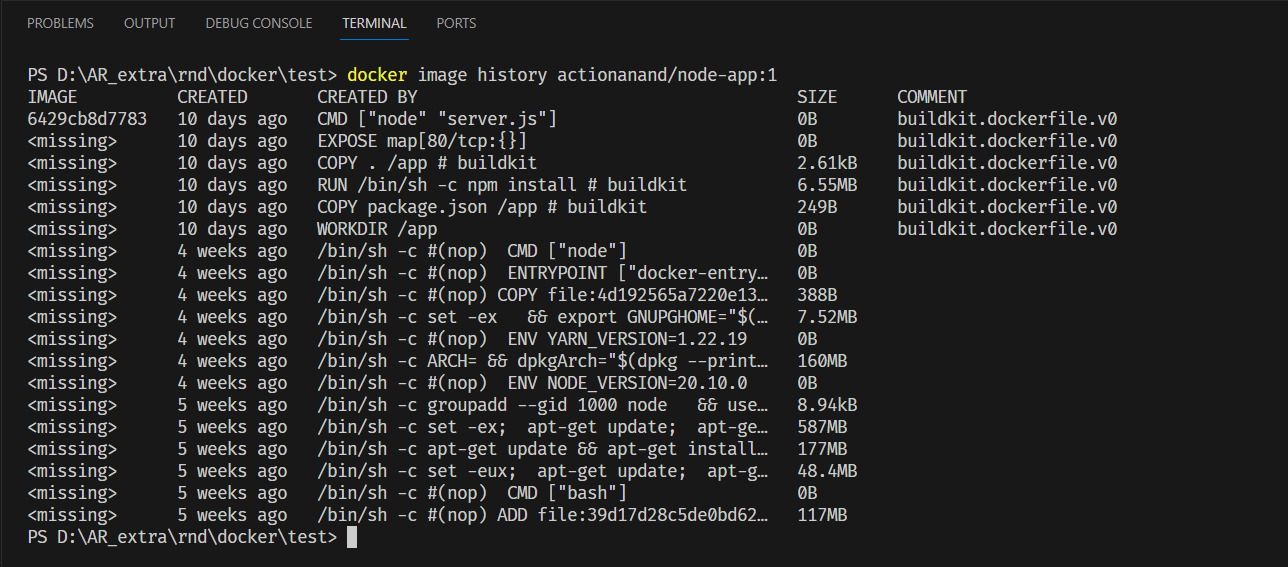Click the image ID 6429cb8d7783
Screen dimensions: 1288x567
click(87, 119)
